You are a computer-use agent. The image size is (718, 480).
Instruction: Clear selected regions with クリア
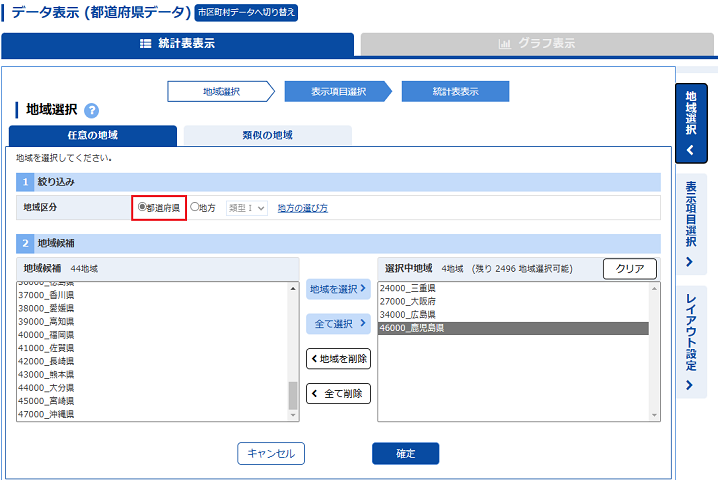click(629, 269)
